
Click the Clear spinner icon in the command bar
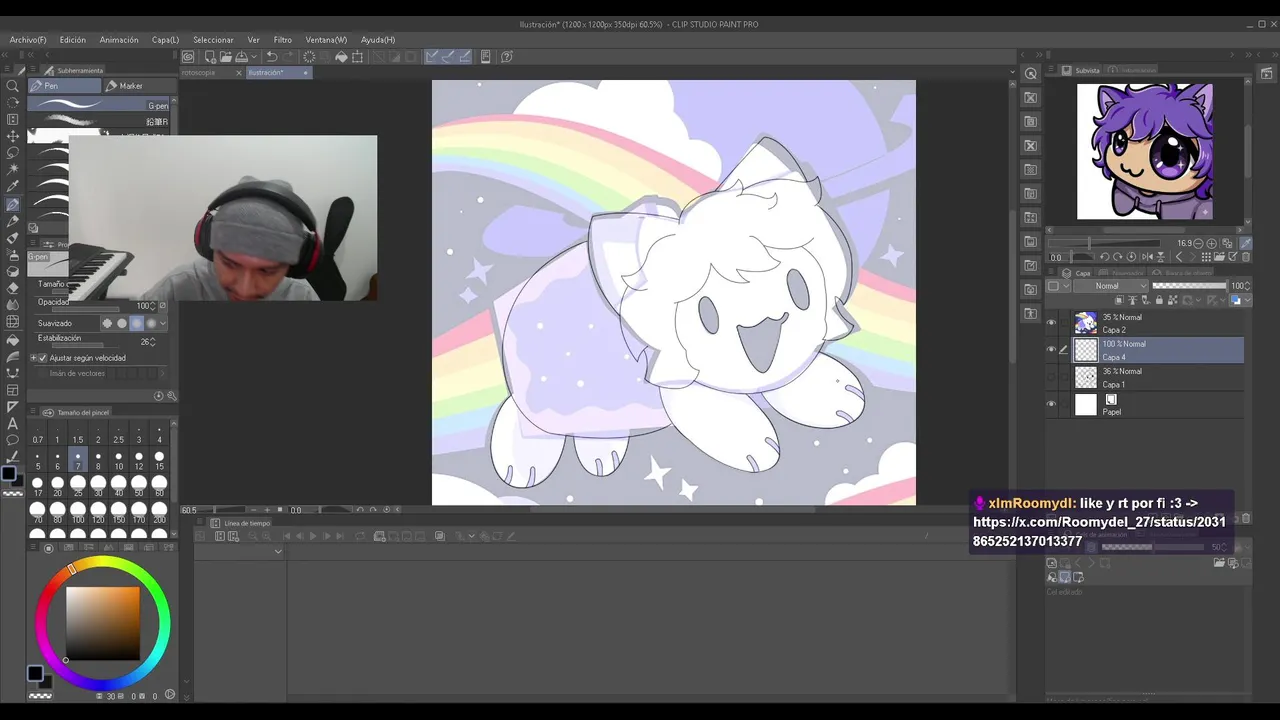309,57
